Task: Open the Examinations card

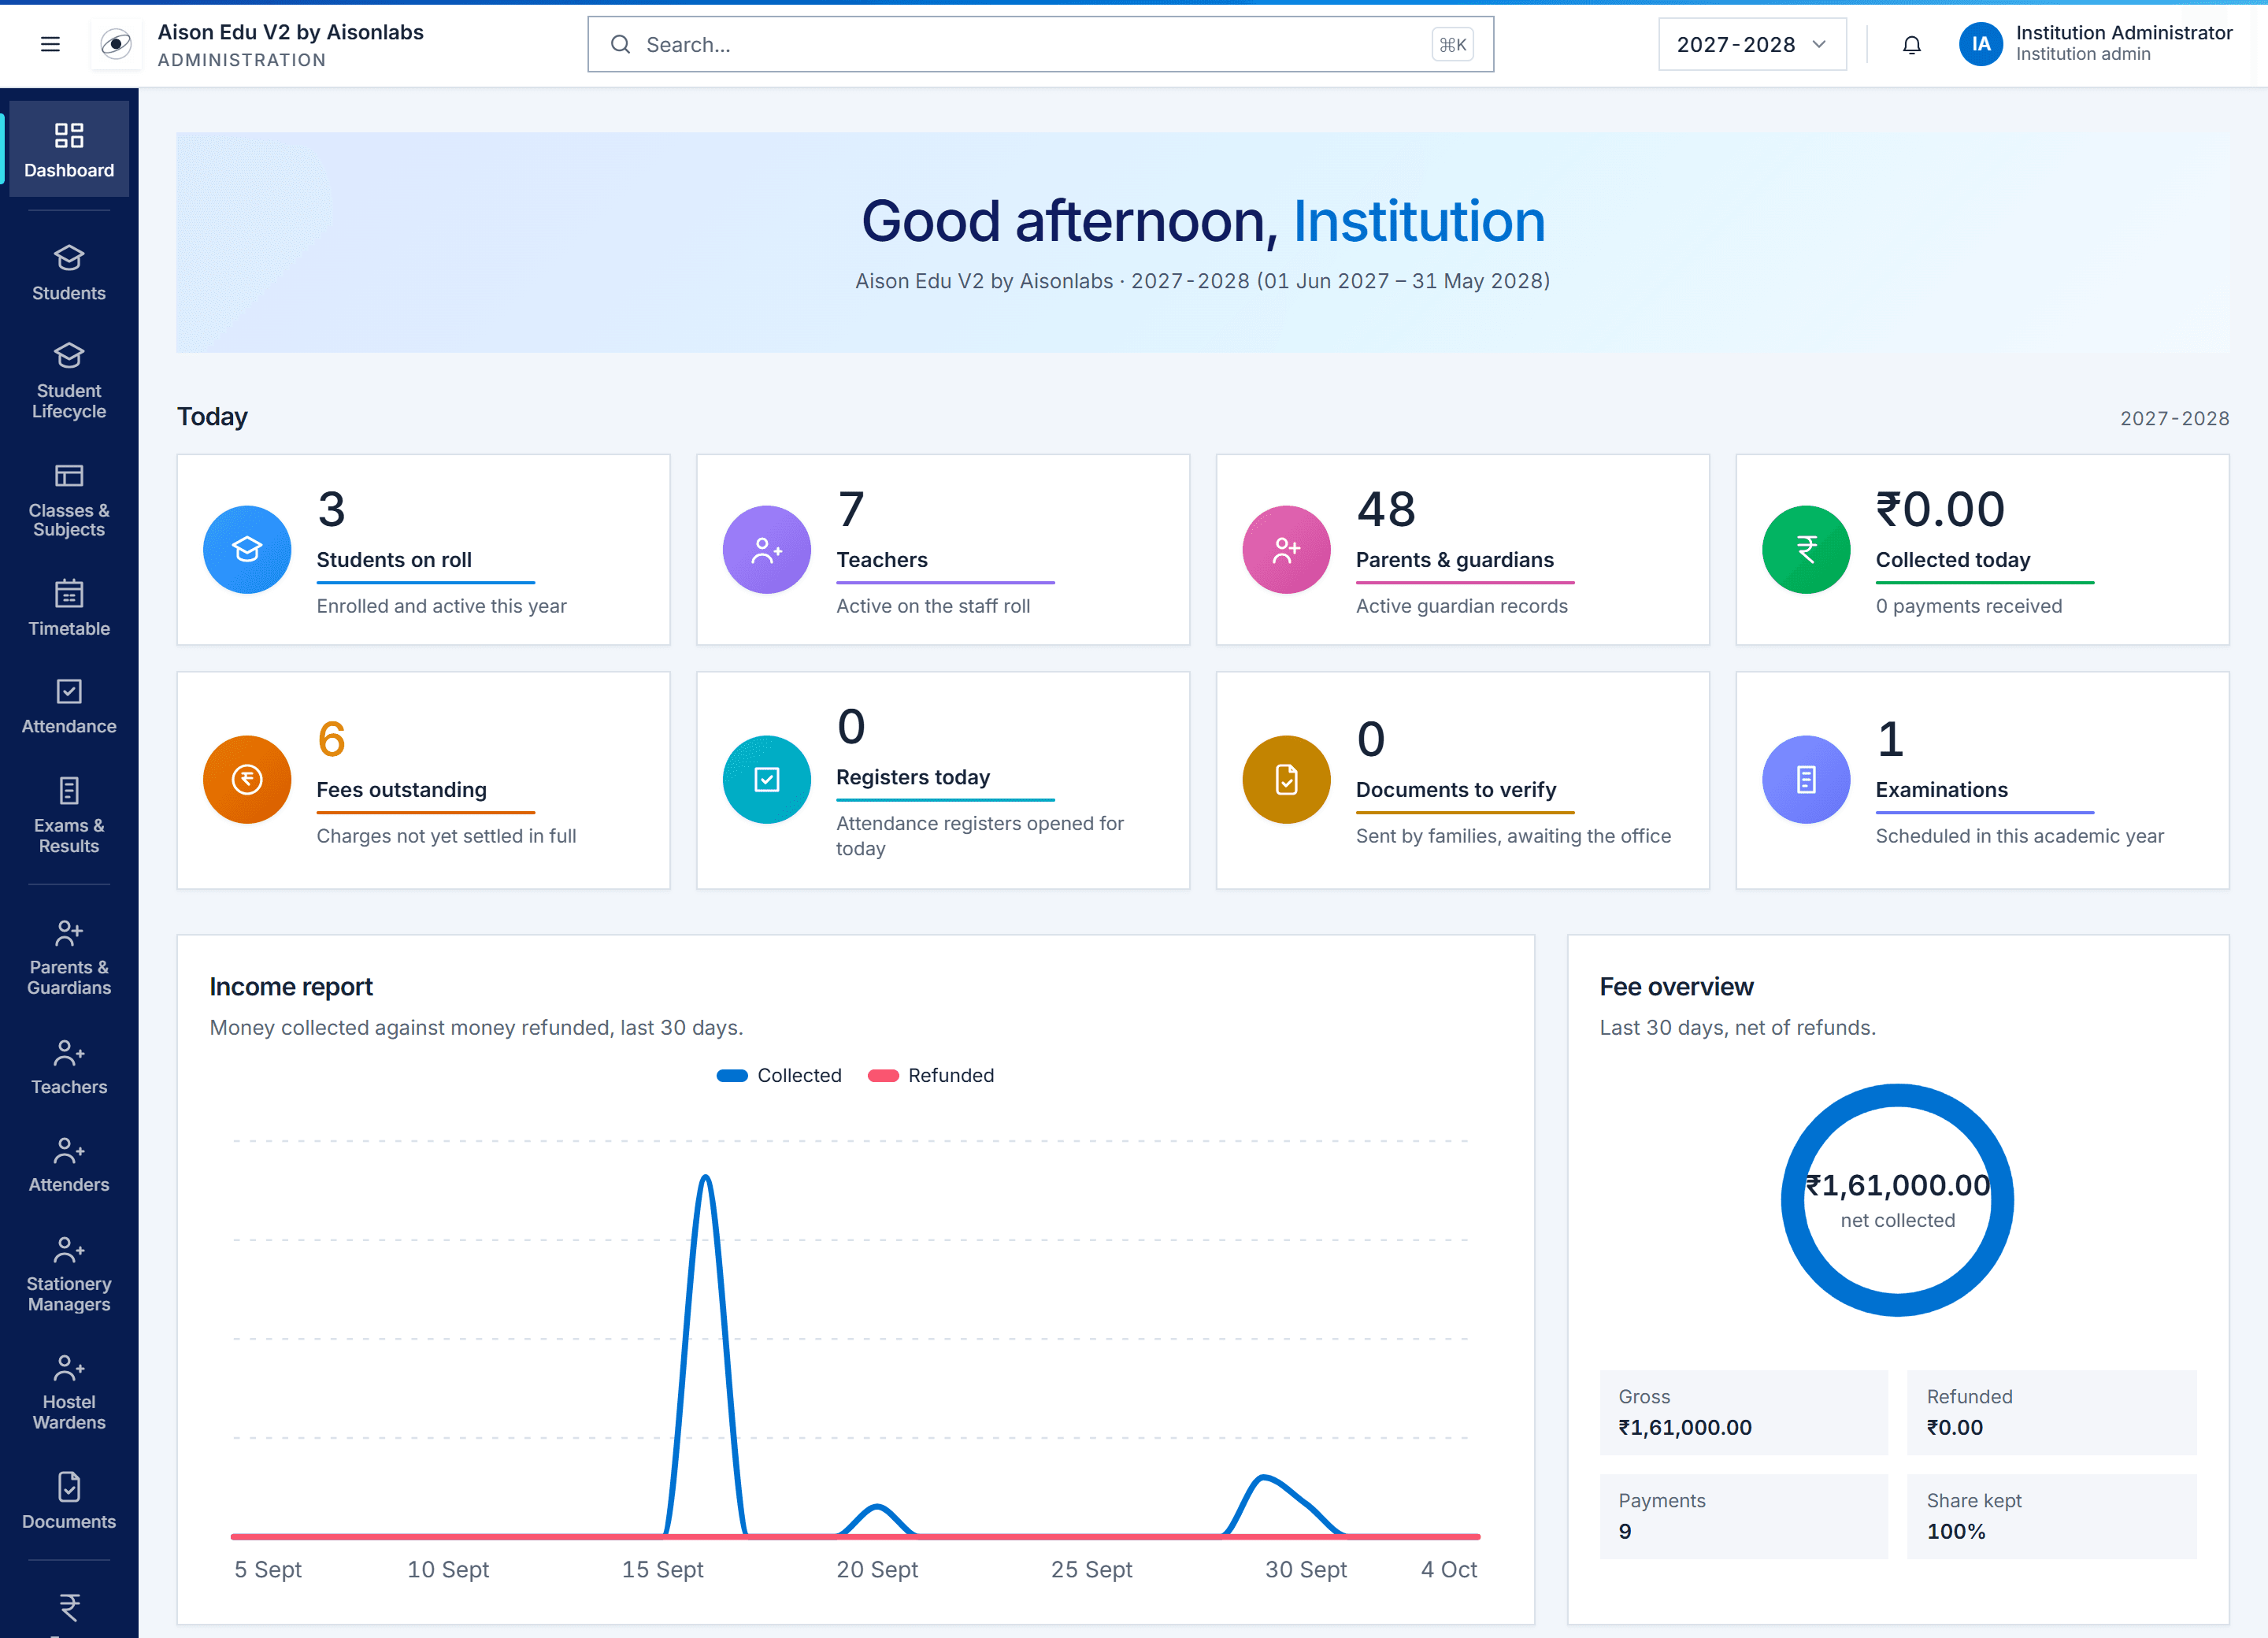Action: [1982, 779]
